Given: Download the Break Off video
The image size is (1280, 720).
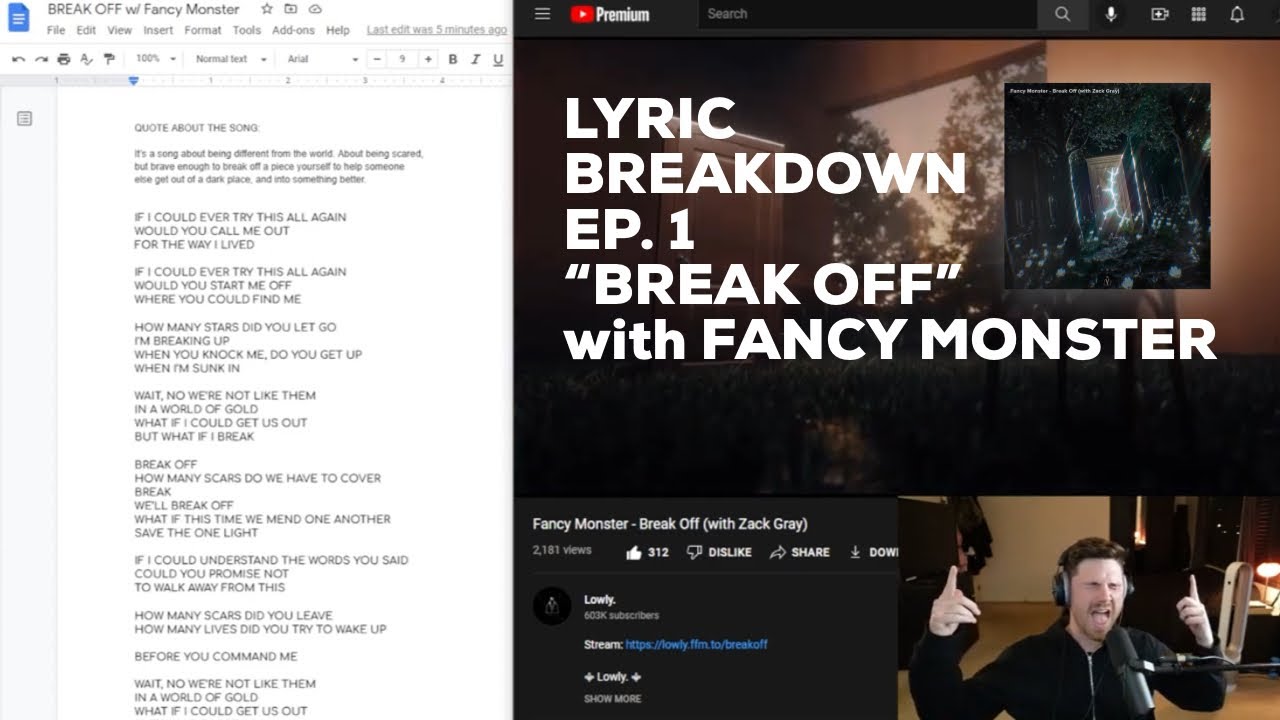Looking at the screenshot, I should [873, 552].
